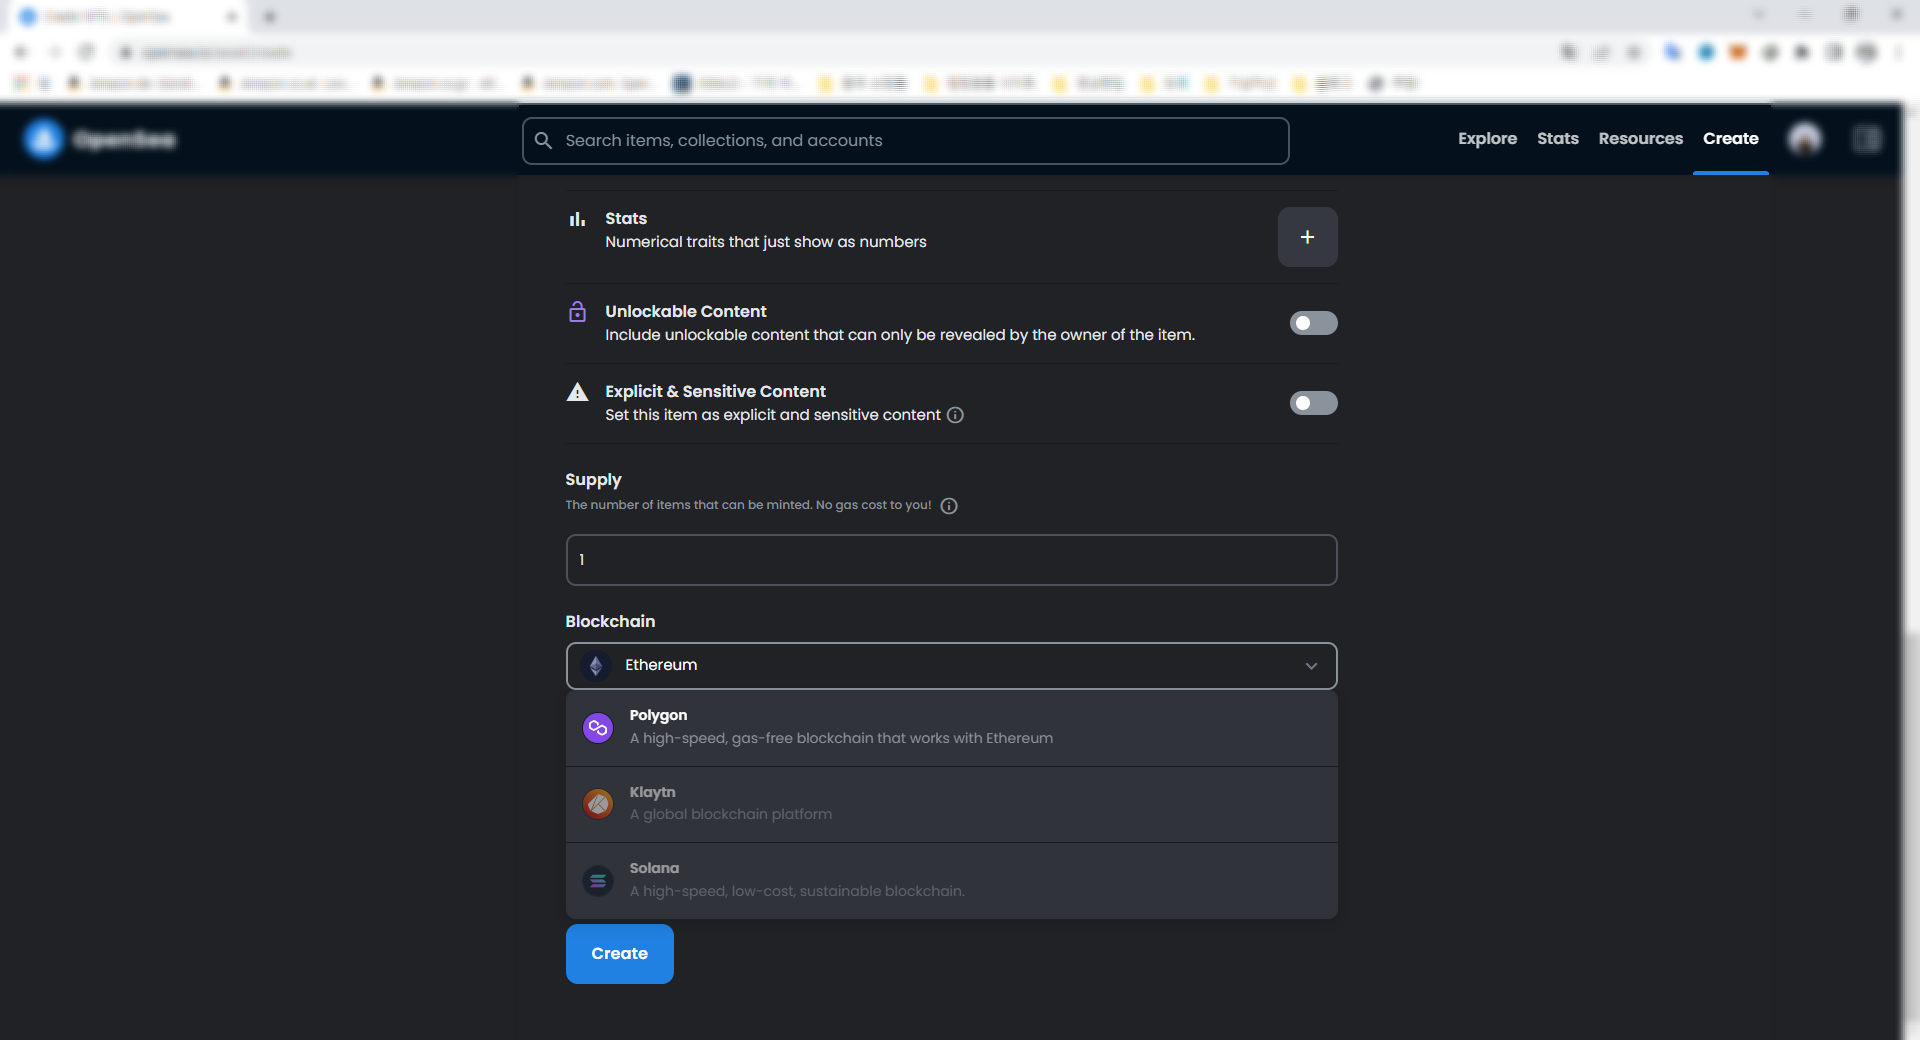Open the user profile avatar
The width and height of the screenshot is (1920, 1040).
[x=1805, y=139]
